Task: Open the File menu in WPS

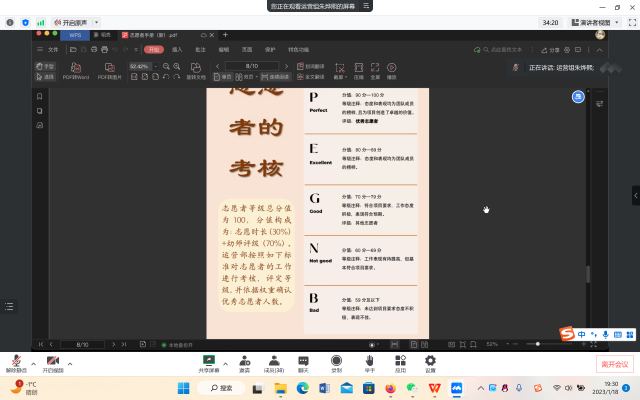Action: (53, 48)
